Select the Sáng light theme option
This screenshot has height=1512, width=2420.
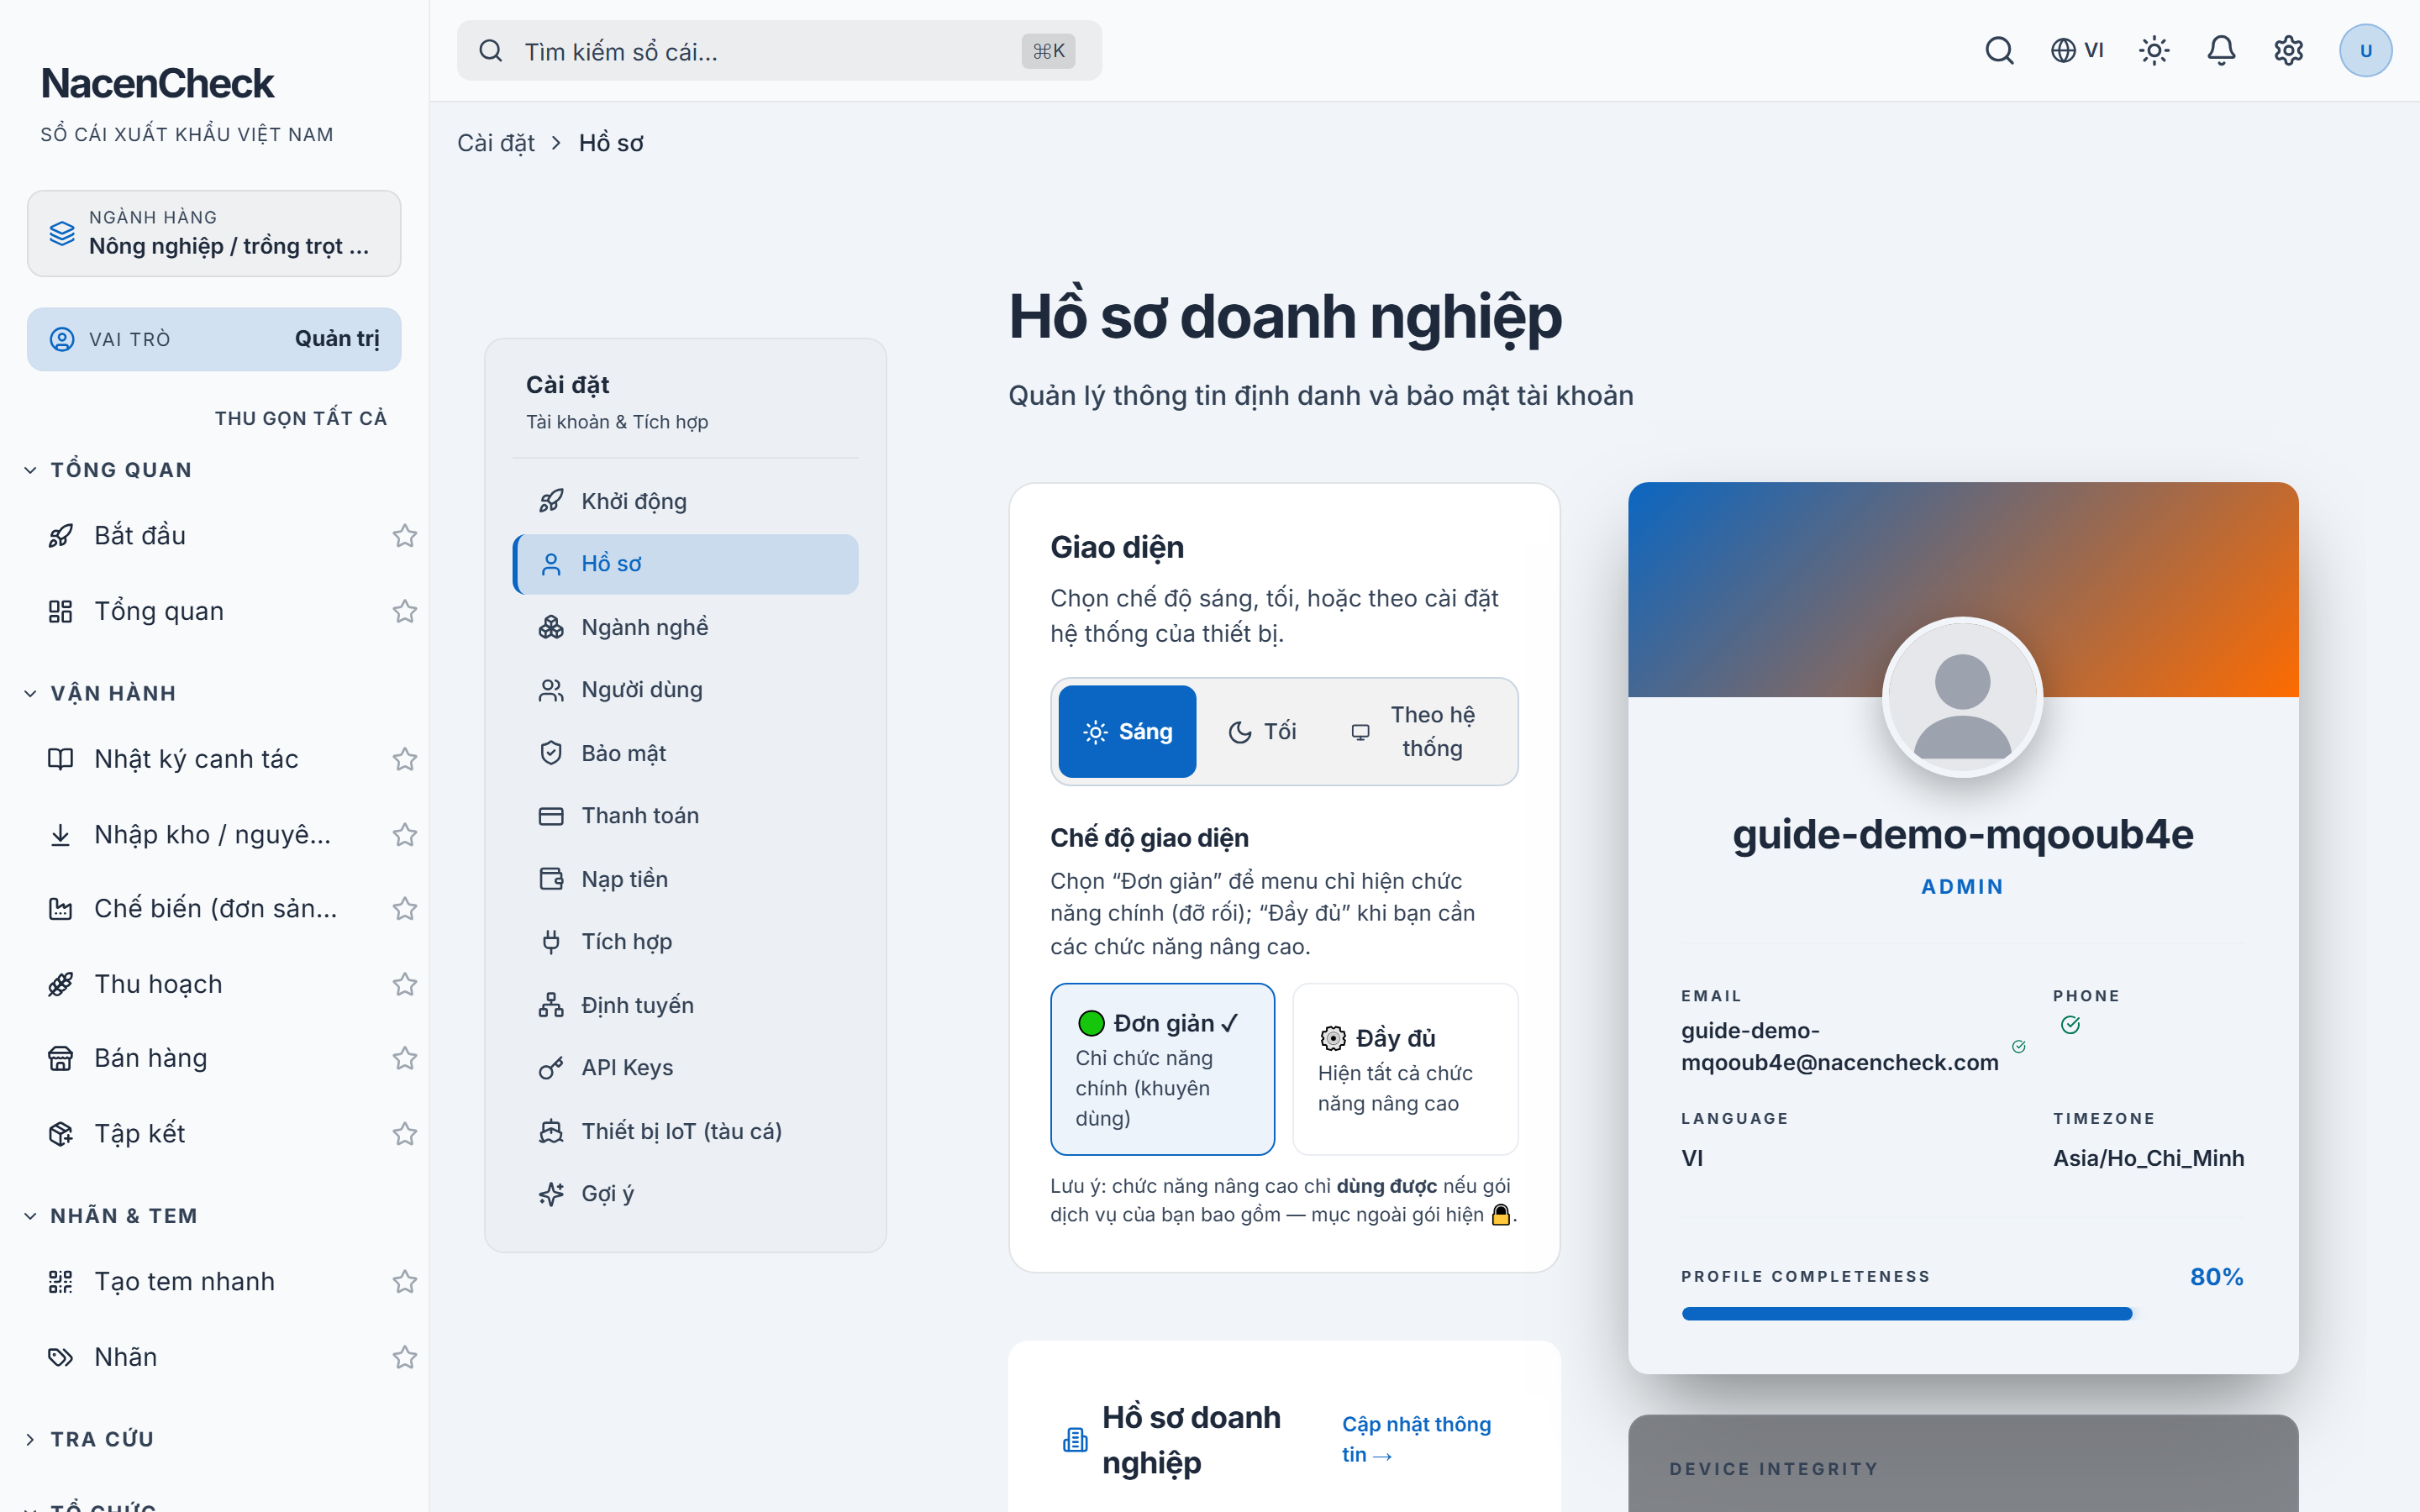click(1127, 731)
